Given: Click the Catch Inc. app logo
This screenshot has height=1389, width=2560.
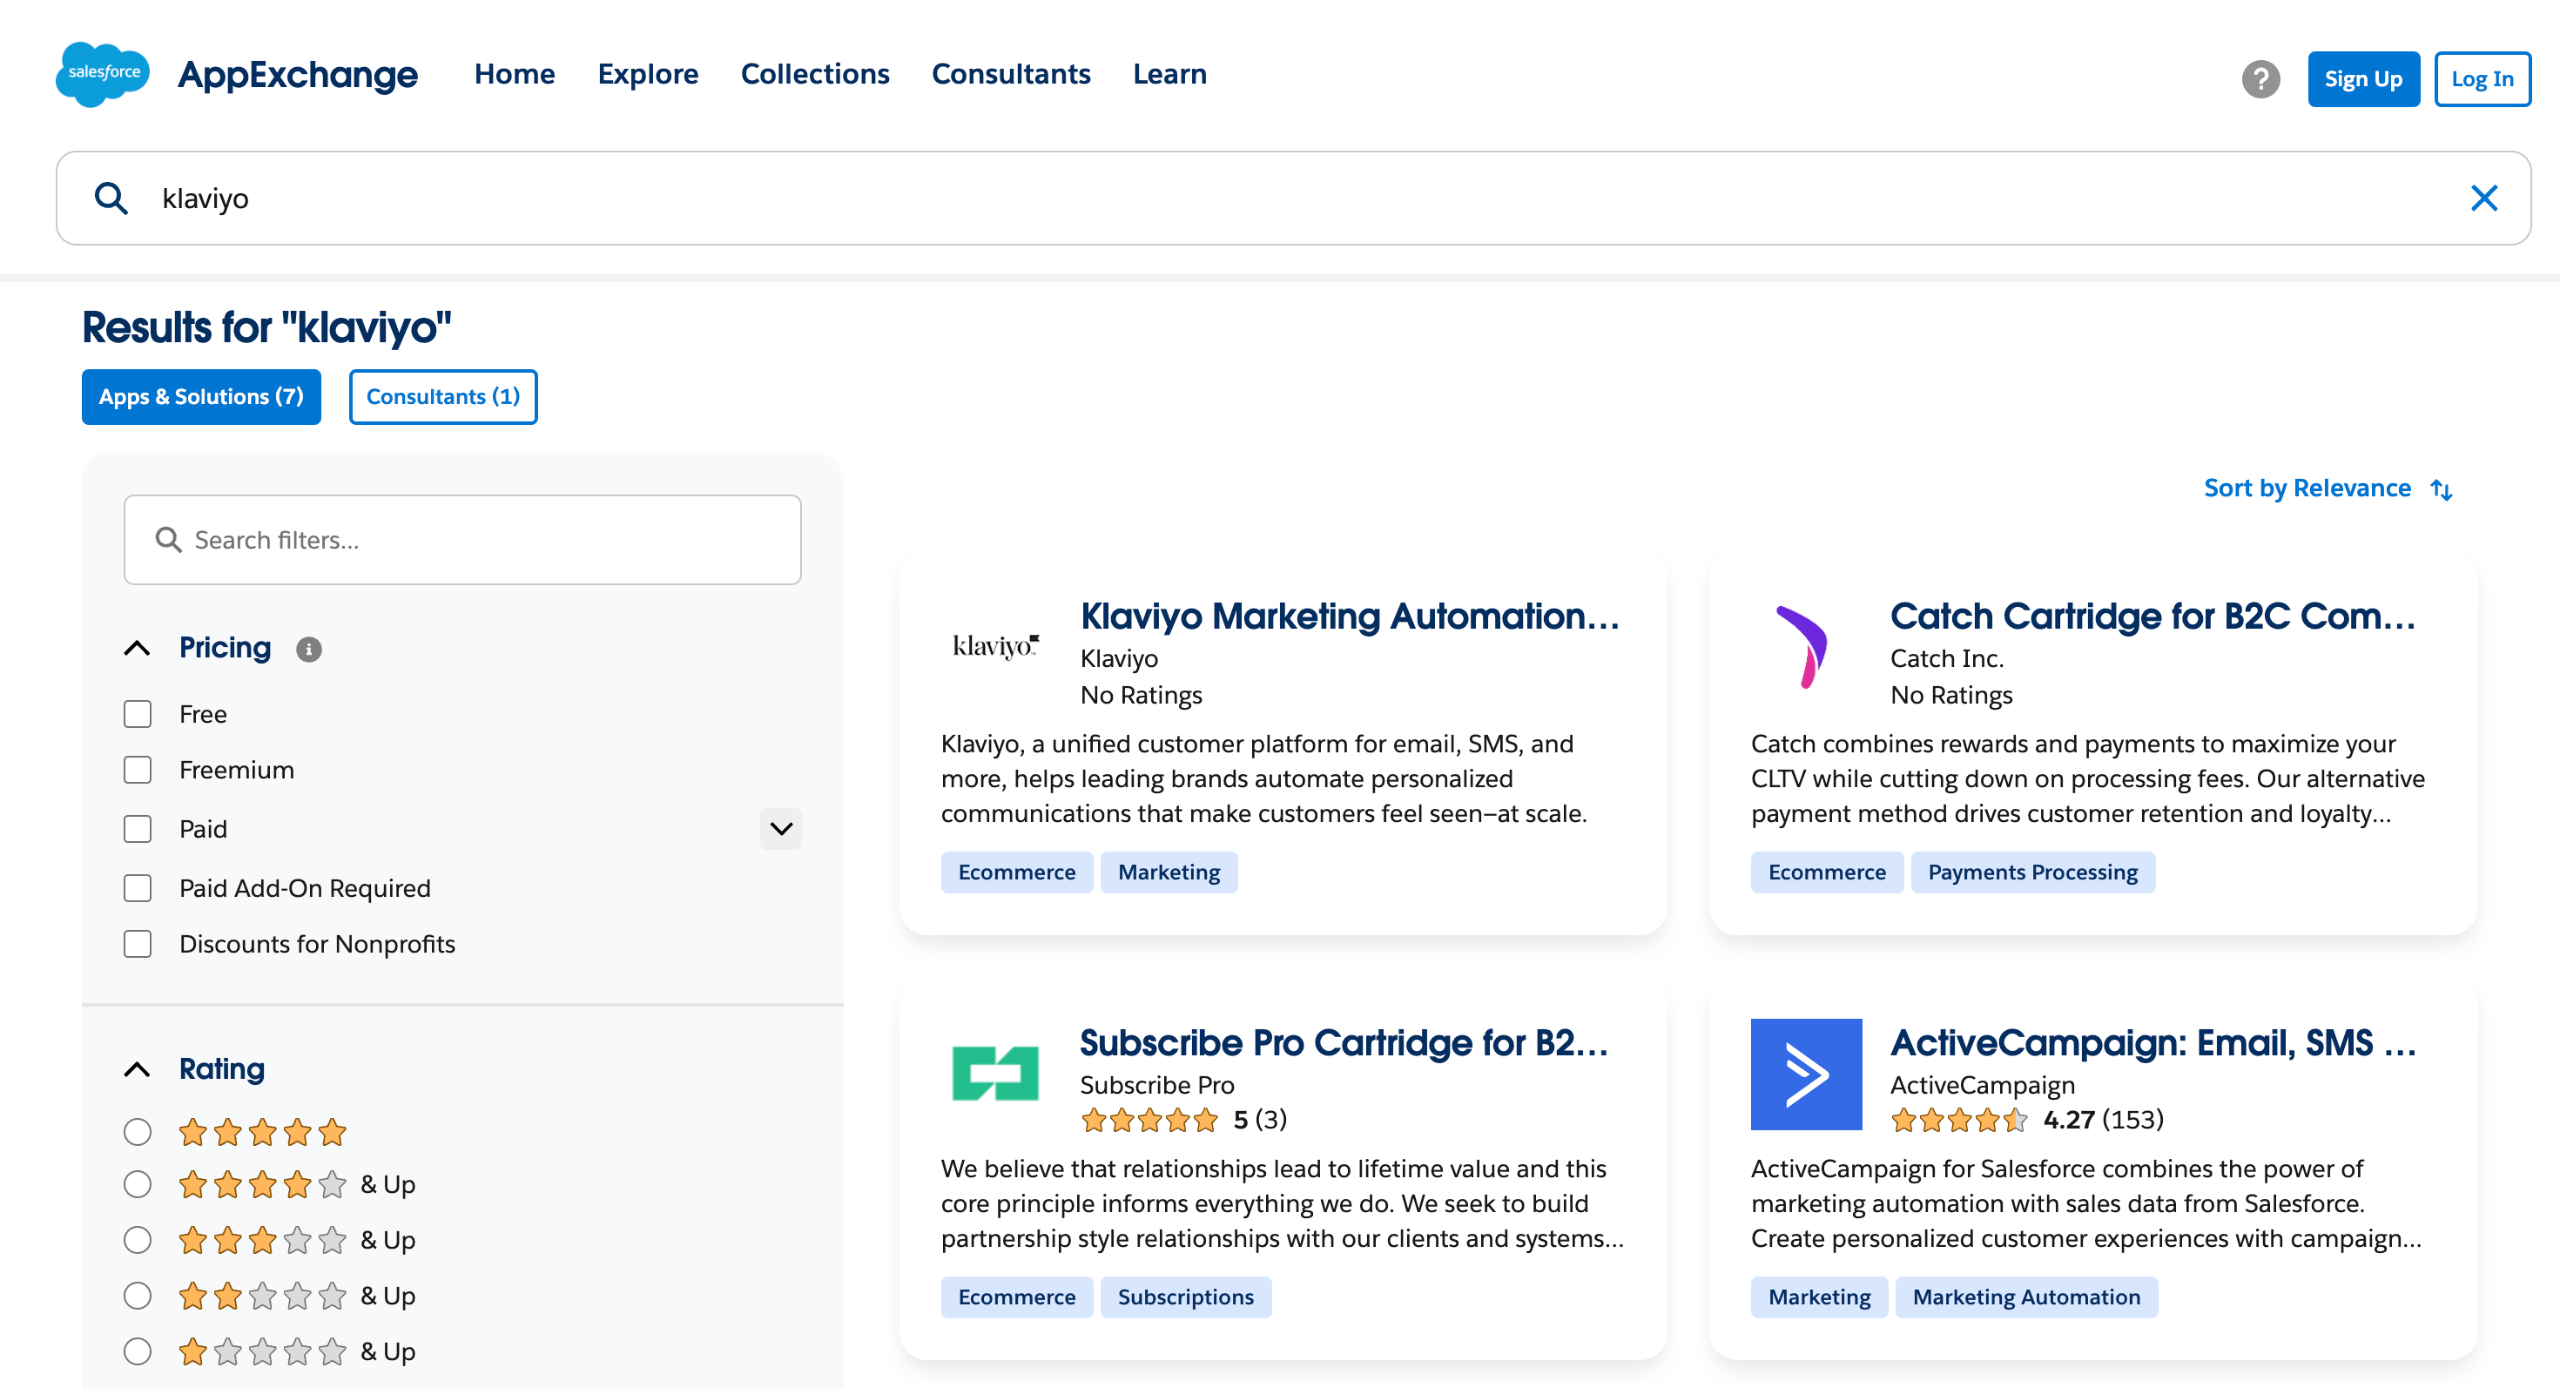Looking at the screenshot, I should [1804, 647].
